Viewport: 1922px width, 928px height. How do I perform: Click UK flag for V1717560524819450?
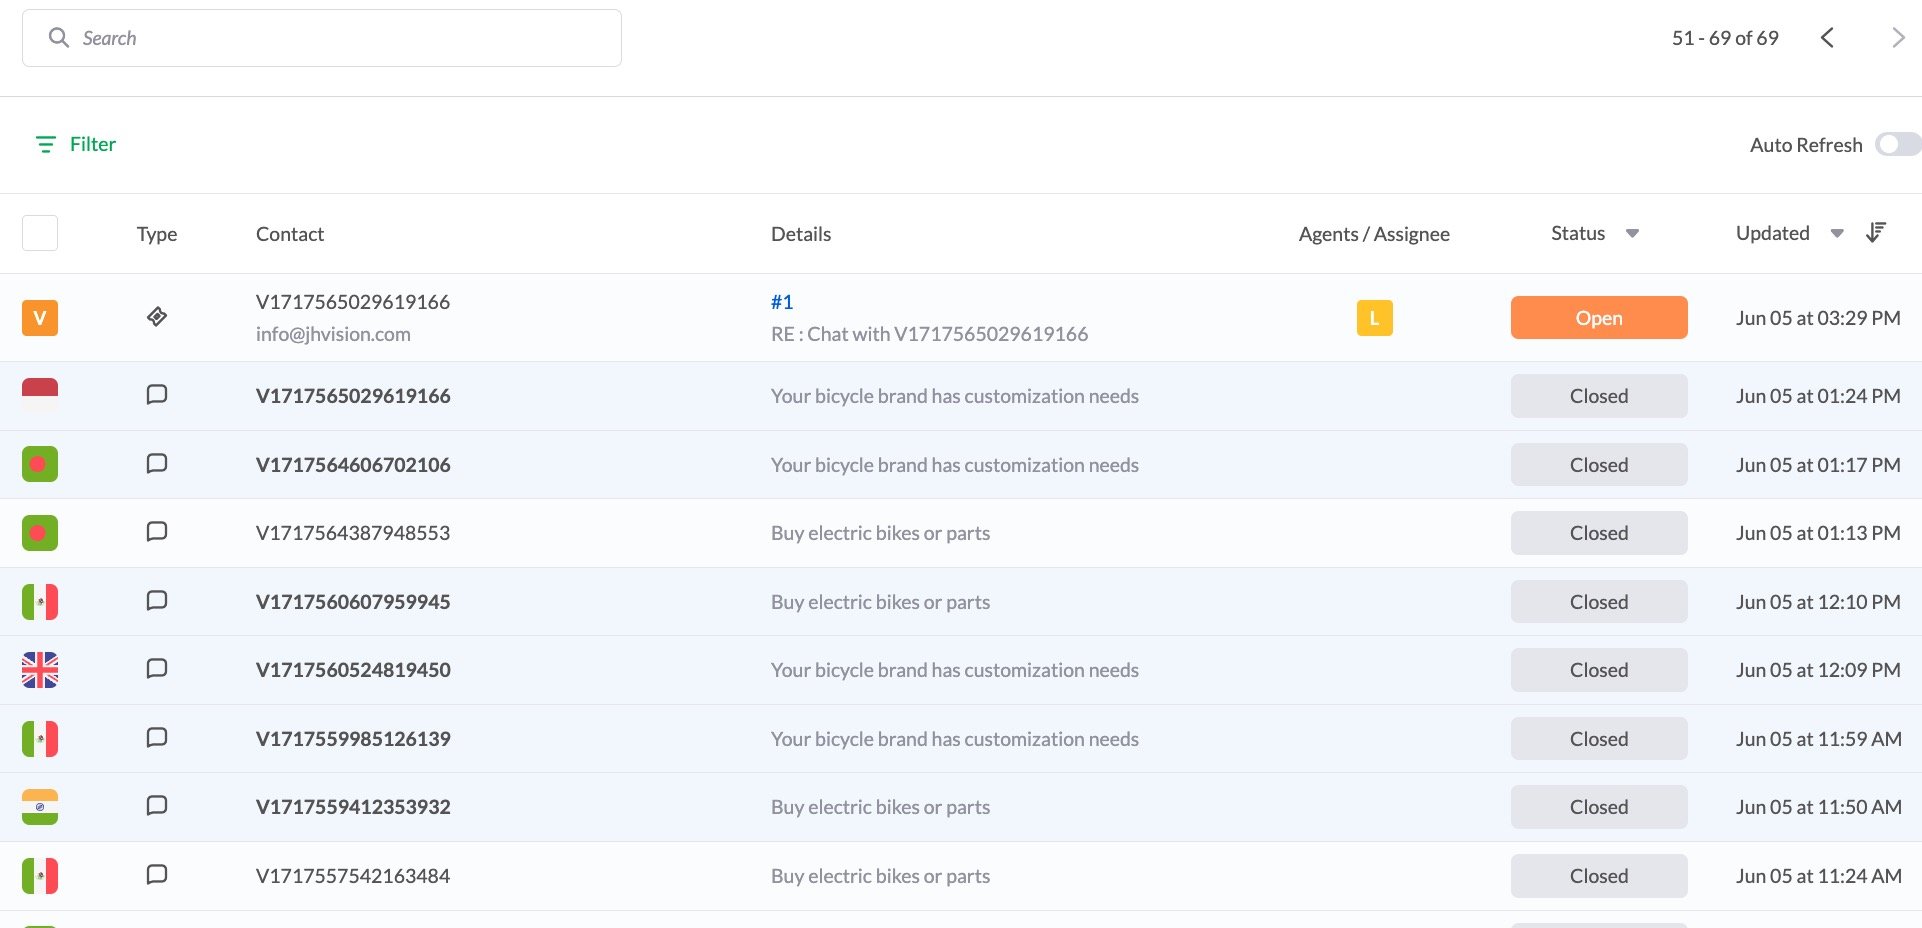[40, 670]
